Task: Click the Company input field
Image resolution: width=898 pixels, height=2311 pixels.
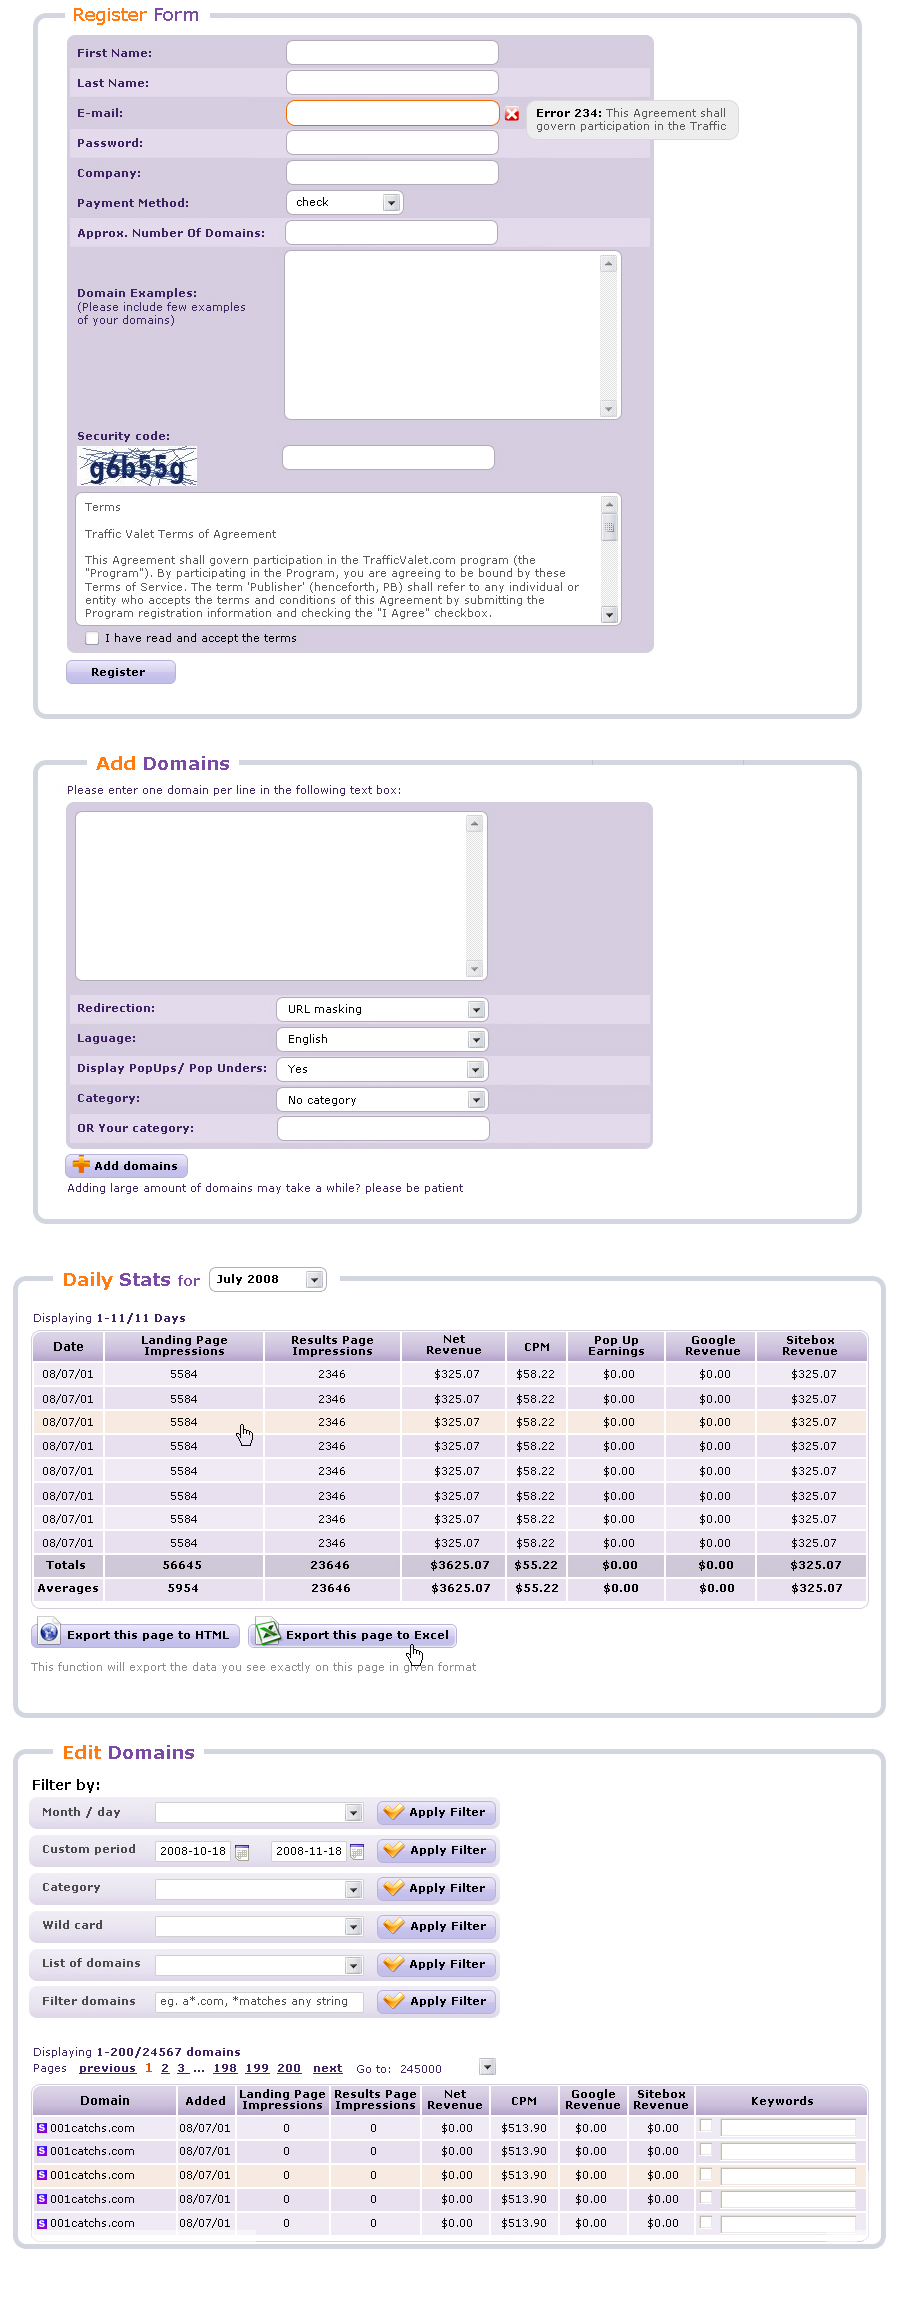Action: [392, 173]
